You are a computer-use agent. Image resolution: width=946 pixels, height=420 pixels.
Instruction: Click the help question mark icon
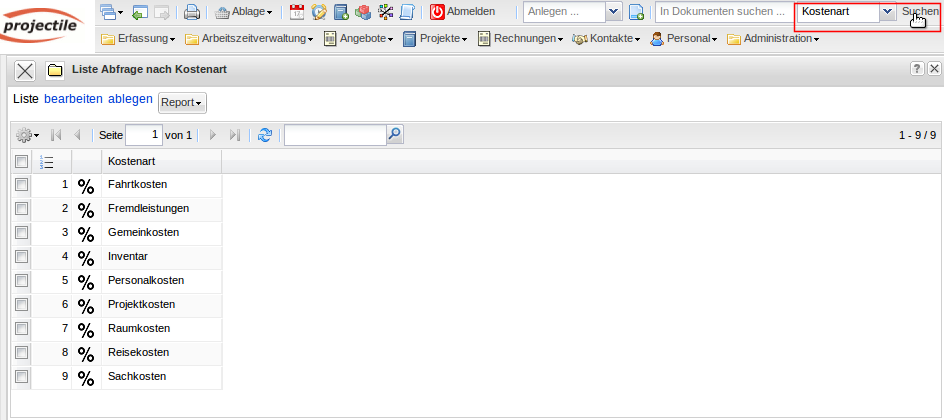pyautogui.click(x=917, y=68)
